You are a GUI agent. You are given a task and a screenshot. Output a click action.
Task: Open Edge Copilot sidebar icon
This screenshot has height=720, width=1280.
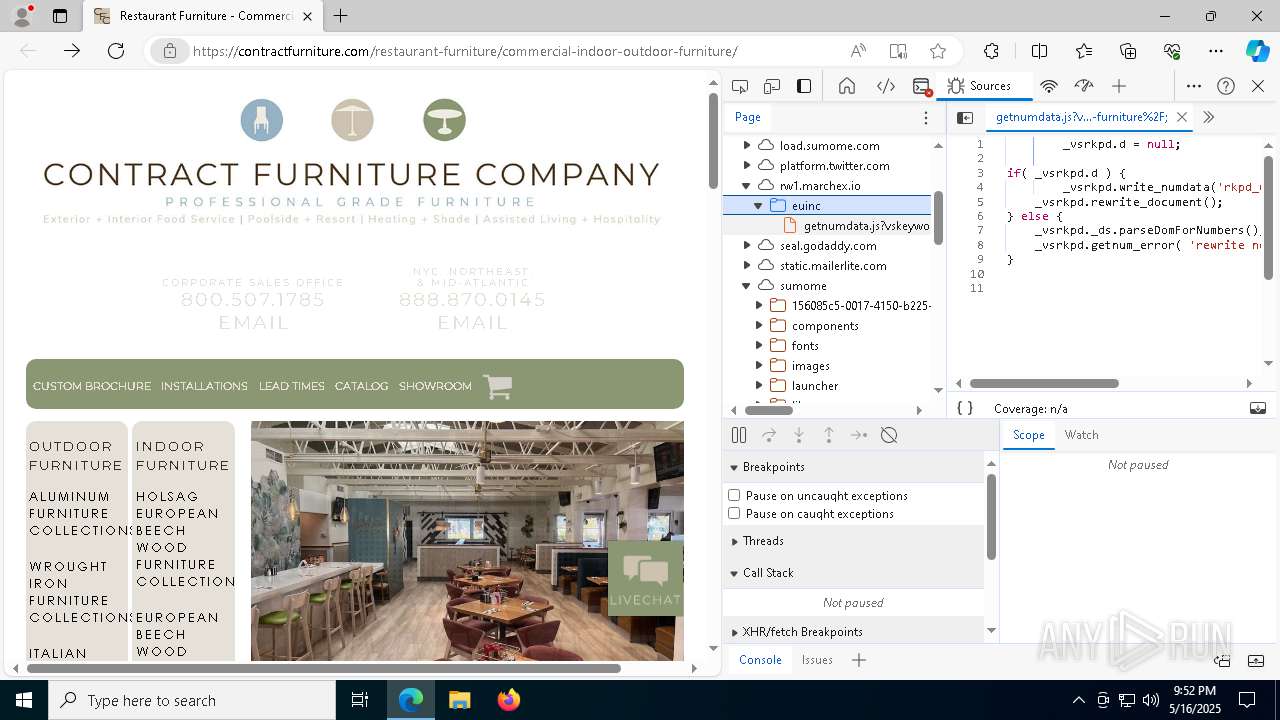coord(1257,51)
